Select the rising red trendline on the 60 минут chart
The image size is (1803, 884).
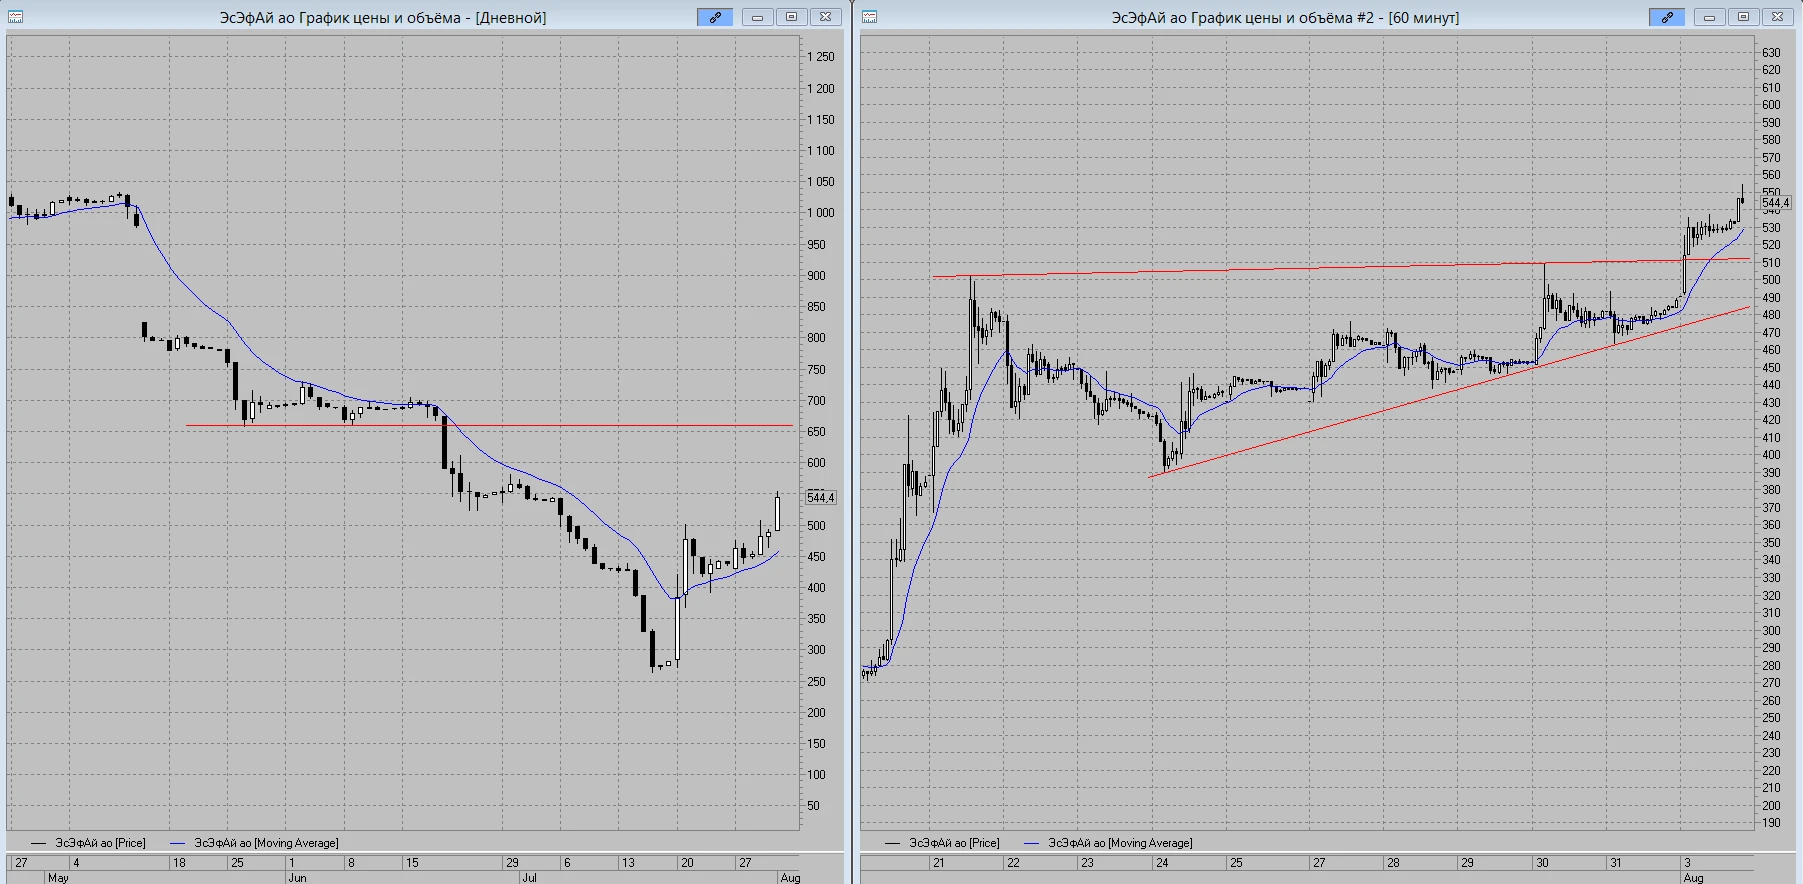1450,392
